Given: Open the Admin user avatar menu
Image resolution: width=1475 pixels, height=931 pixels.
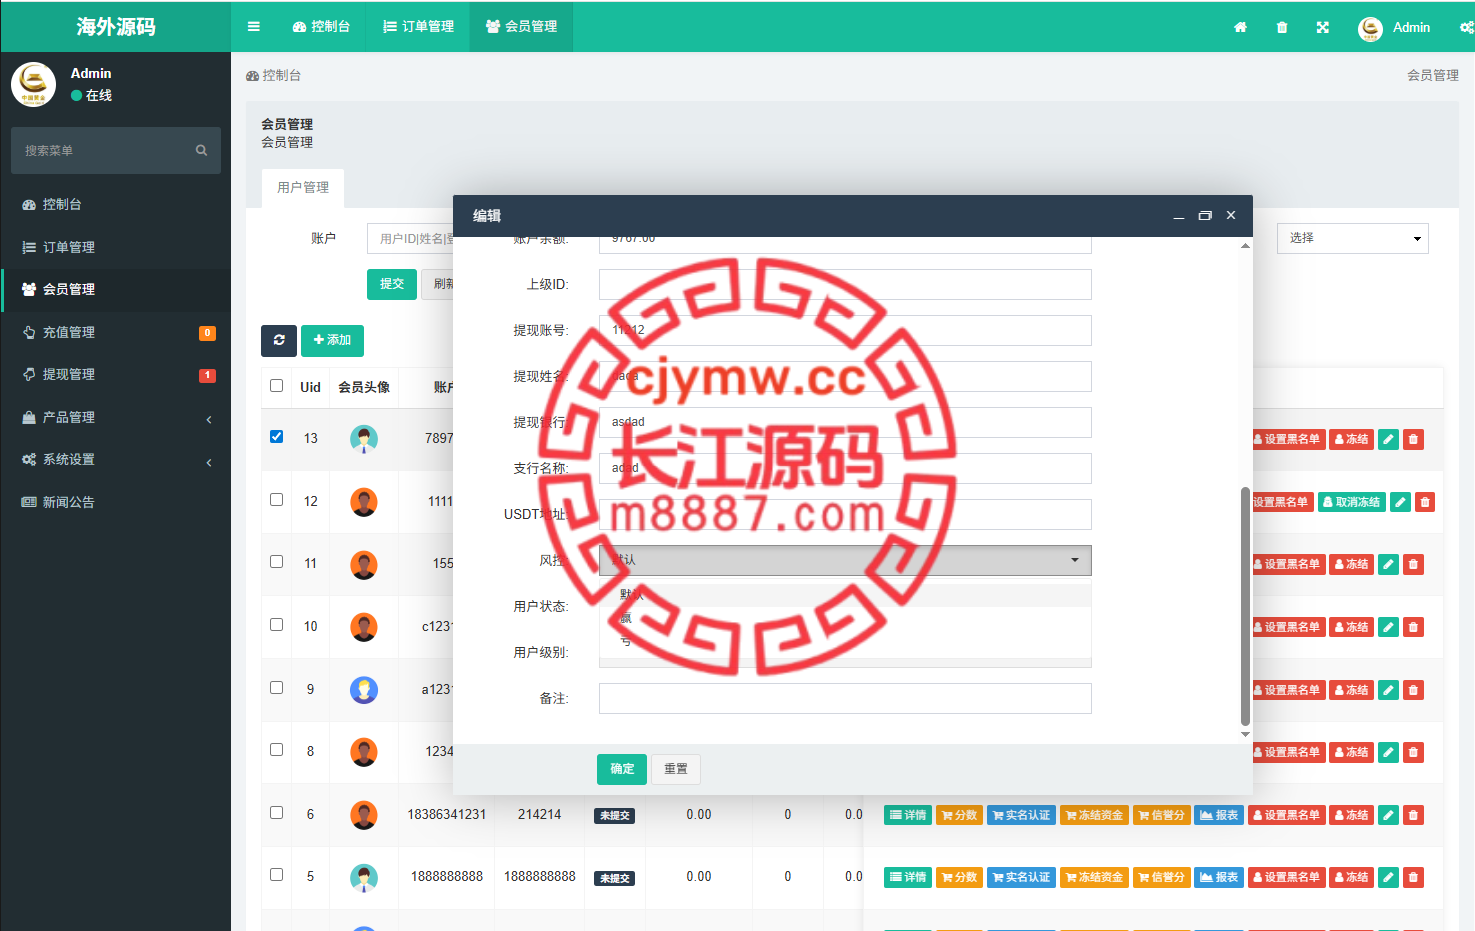Looking at the screenshot, I should [x=1370, y=28].
